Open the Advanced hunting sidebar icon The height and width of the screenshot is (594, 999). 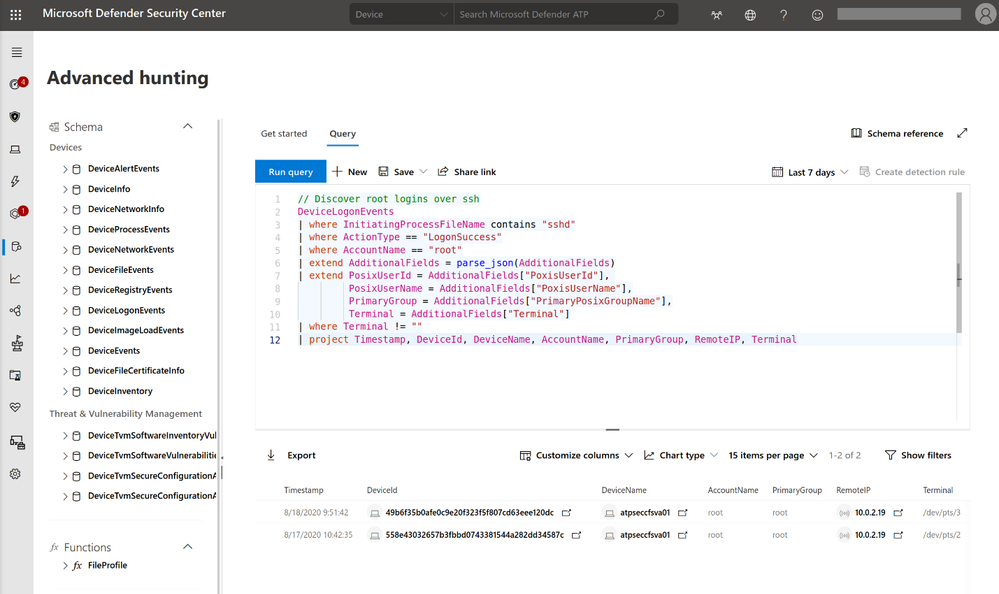click(17, 247)
